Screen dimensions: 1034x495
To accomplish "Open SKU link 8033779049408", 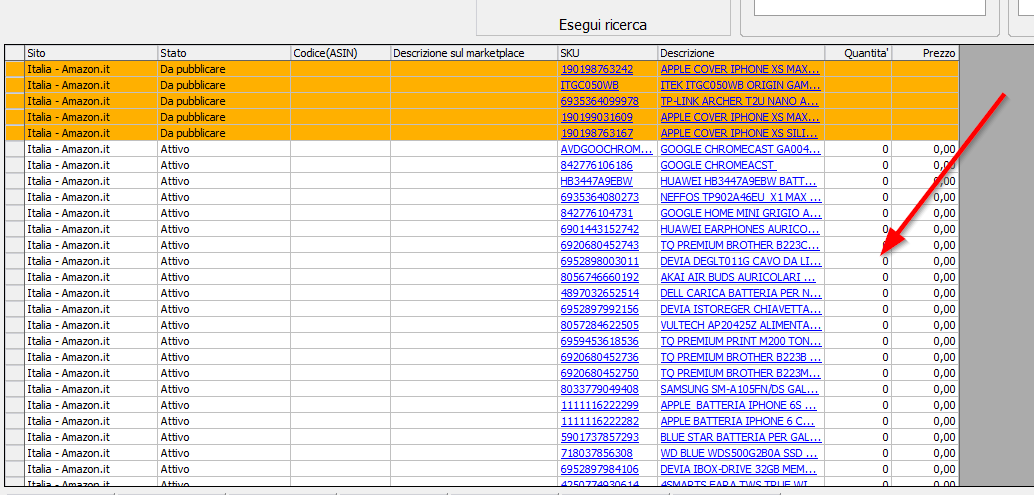I will 599,389.
